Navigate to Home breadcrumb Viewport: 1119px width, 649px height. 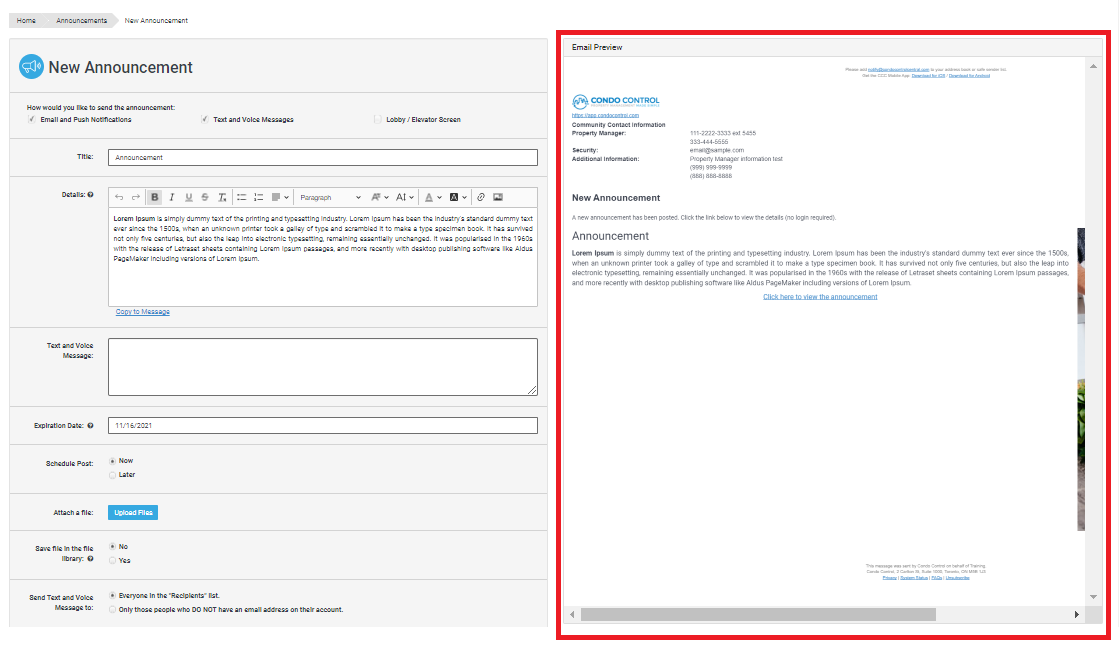[x=27, y=20]
